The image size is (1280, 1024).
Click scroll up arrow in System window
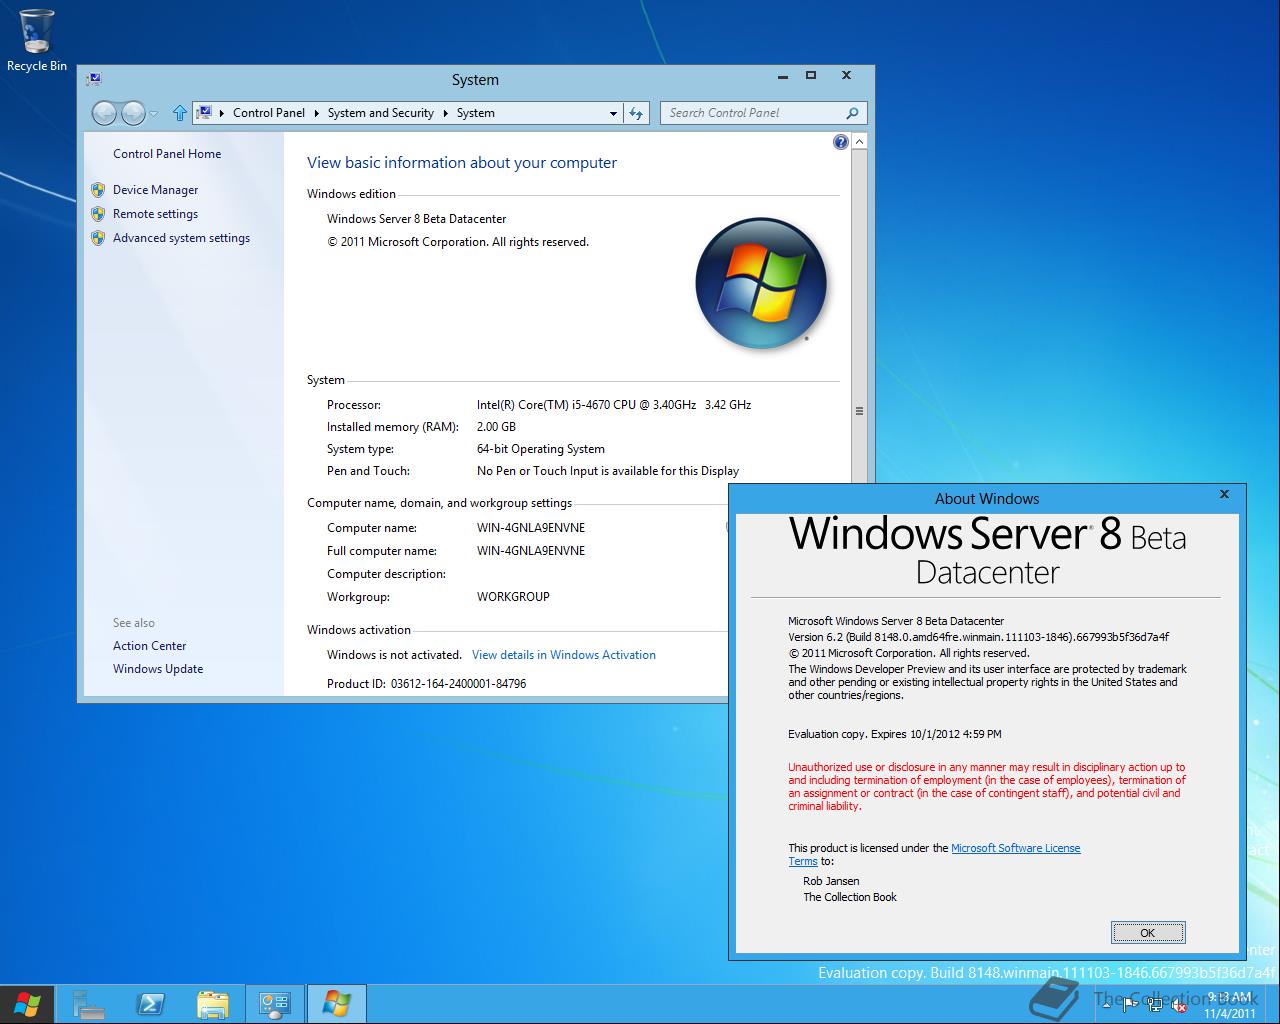click(x=859, y=142)
